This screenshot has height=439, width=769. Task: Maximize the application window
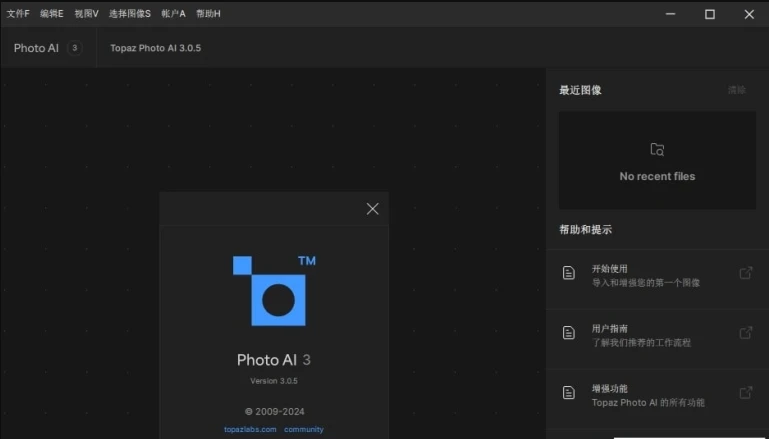pos(710,14)
